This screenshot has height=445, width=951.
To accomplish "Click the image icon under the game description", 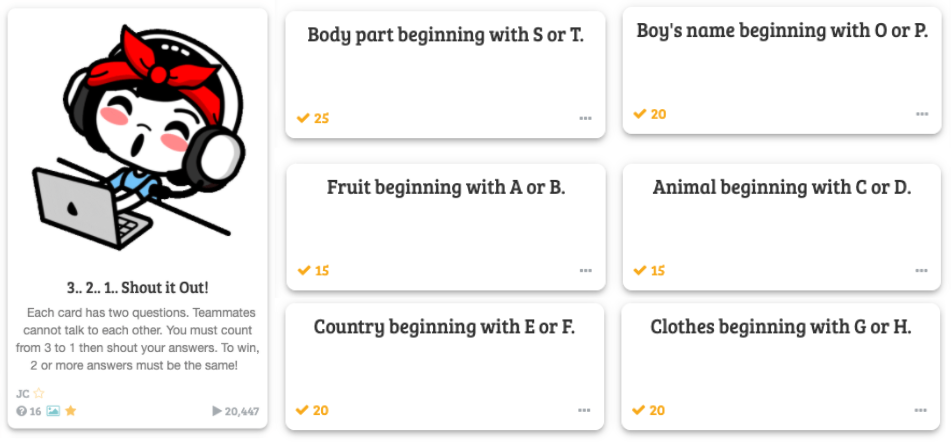I will [53, 411].
